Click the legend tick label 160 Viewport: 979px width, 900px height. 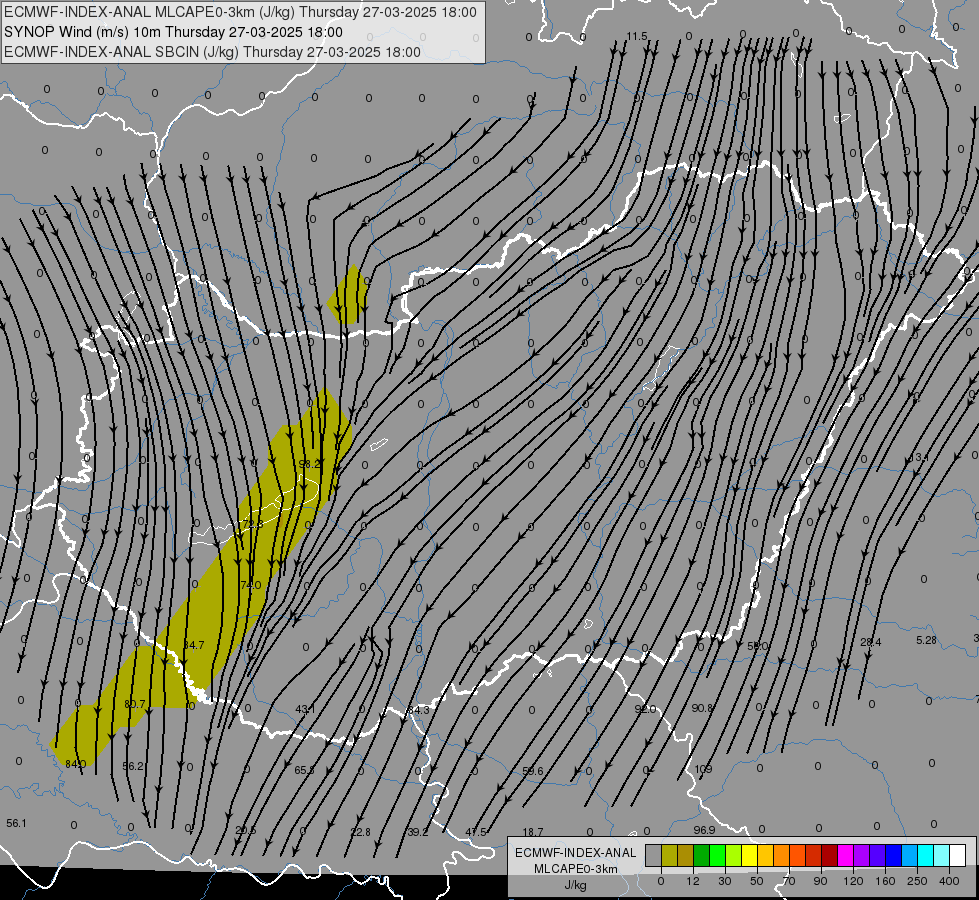[x=885, y=881]
